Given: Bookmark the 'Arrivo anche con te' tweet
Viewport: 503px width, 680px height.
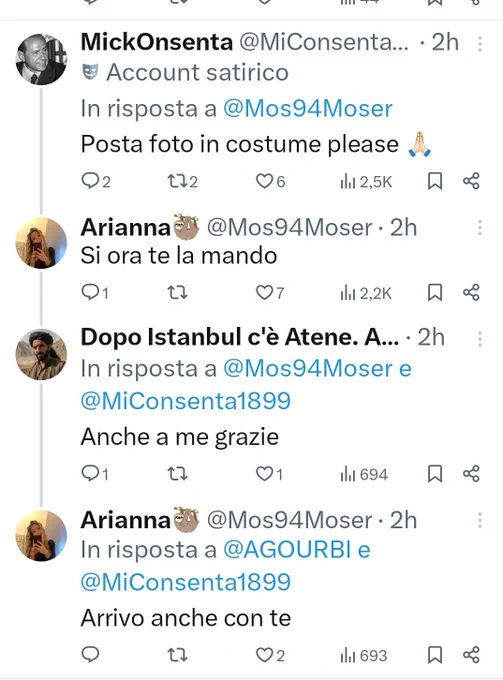Looking at the screenshot, I should coord(435,655).
